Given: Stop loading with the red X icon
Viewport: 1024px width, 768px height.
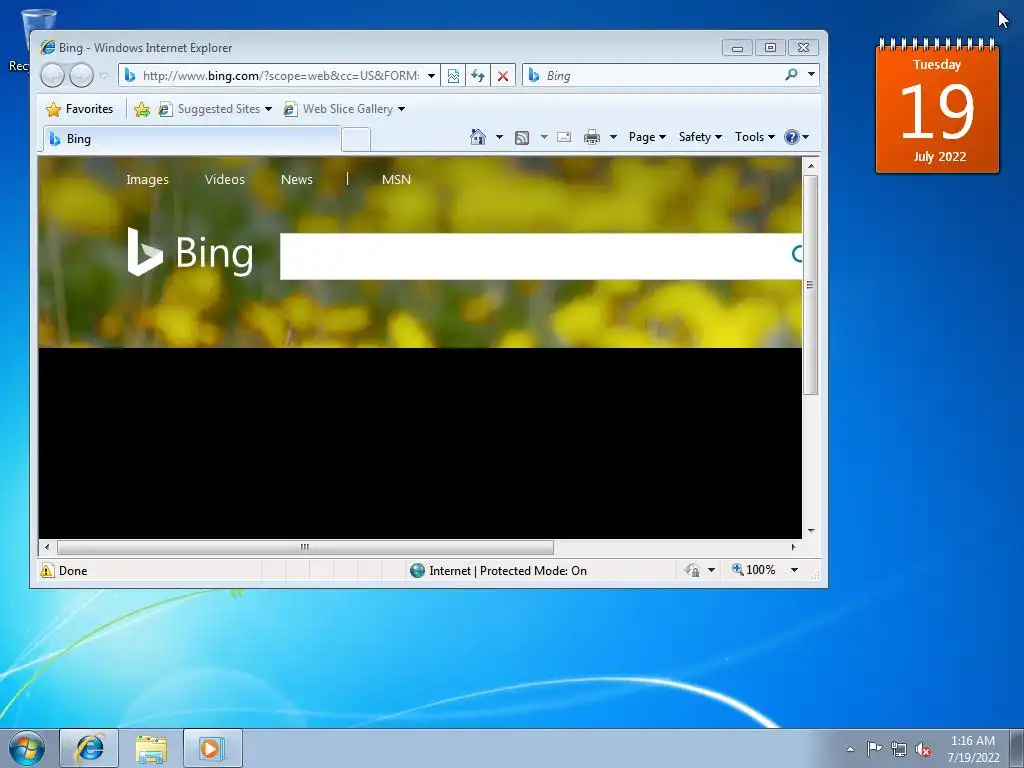Looking at the screenshot, I should (503, 76).
